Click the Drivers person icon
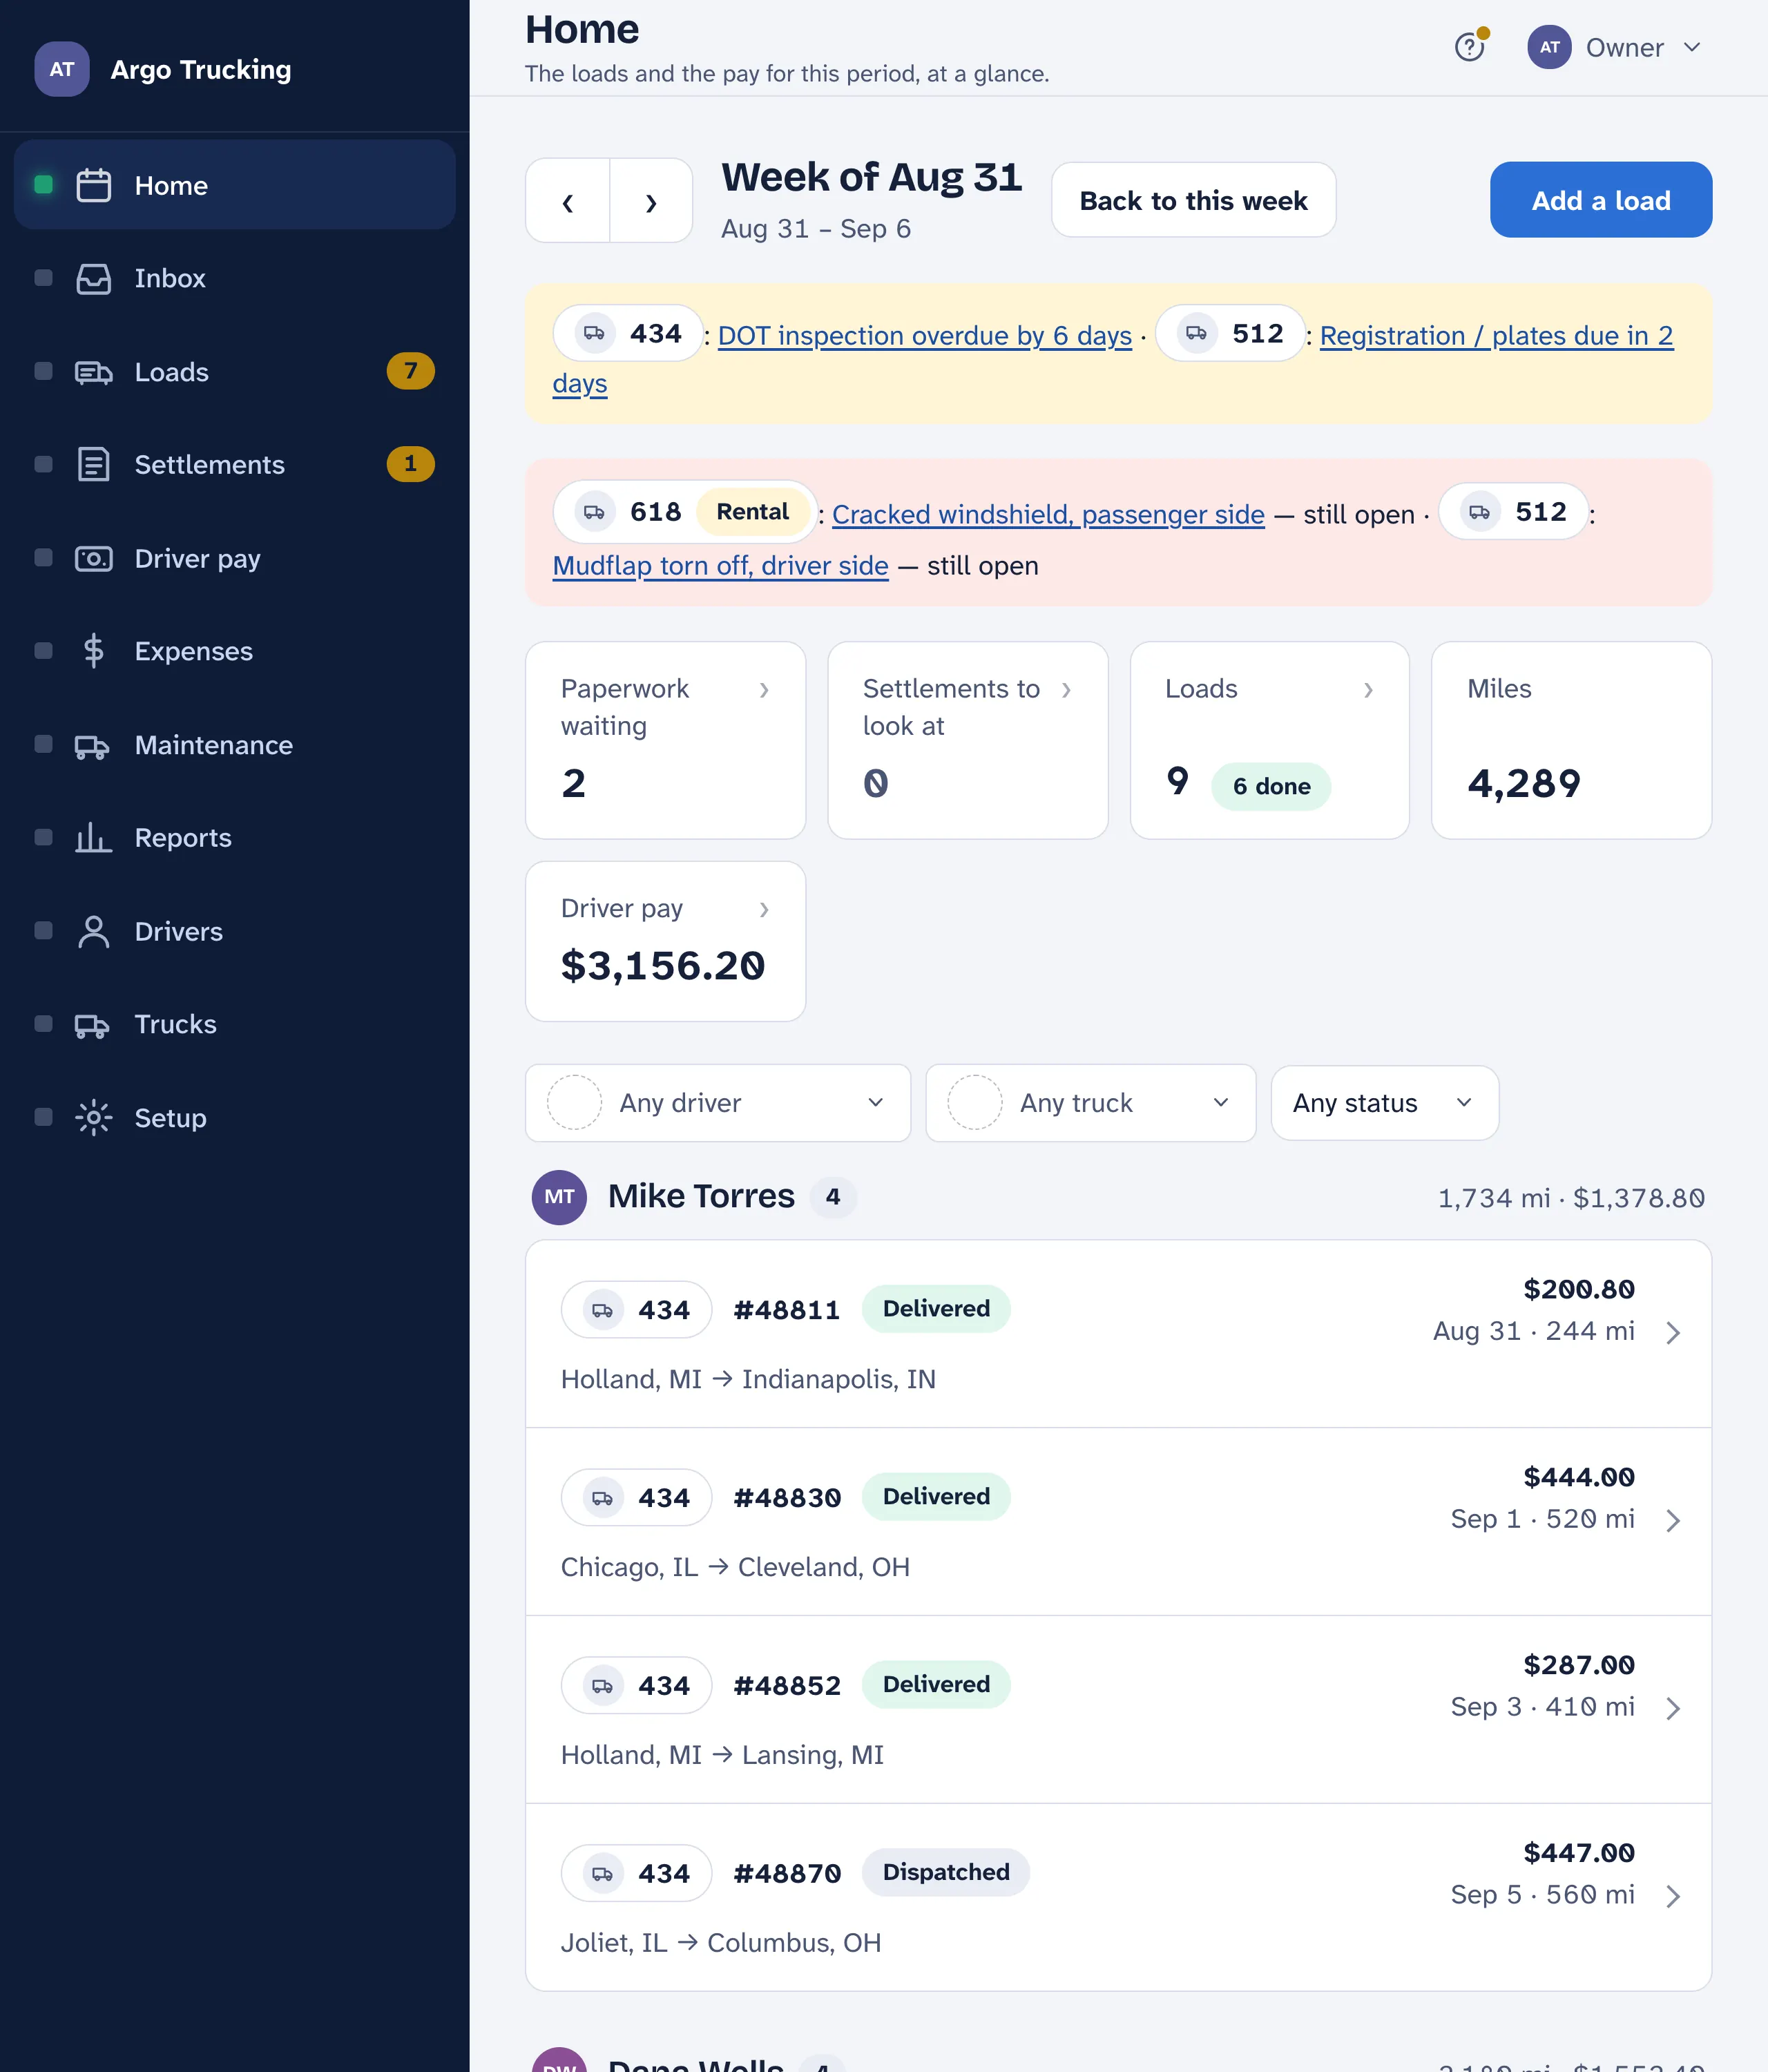 point(93,931)
